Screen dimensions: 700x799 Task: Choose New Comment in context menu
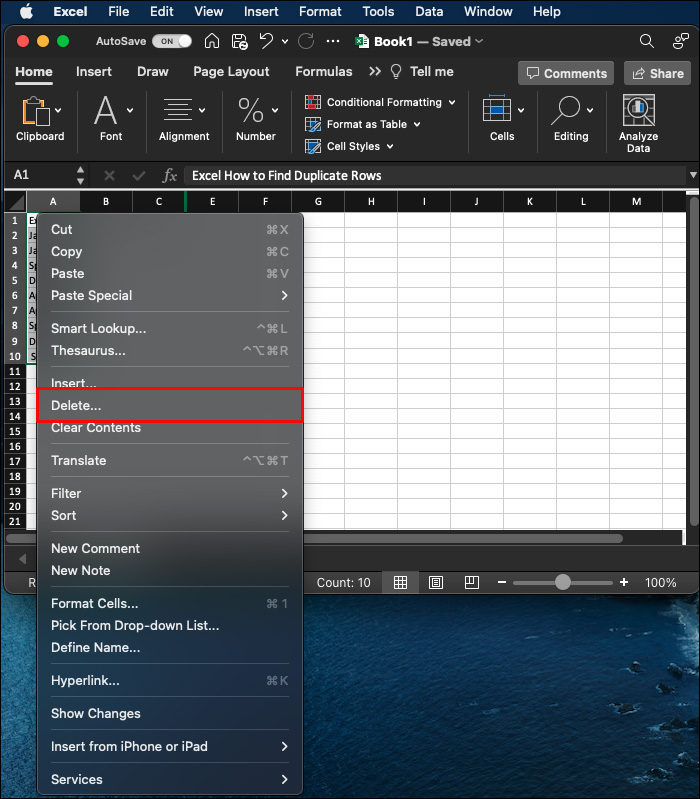click(x=170, y=548)
